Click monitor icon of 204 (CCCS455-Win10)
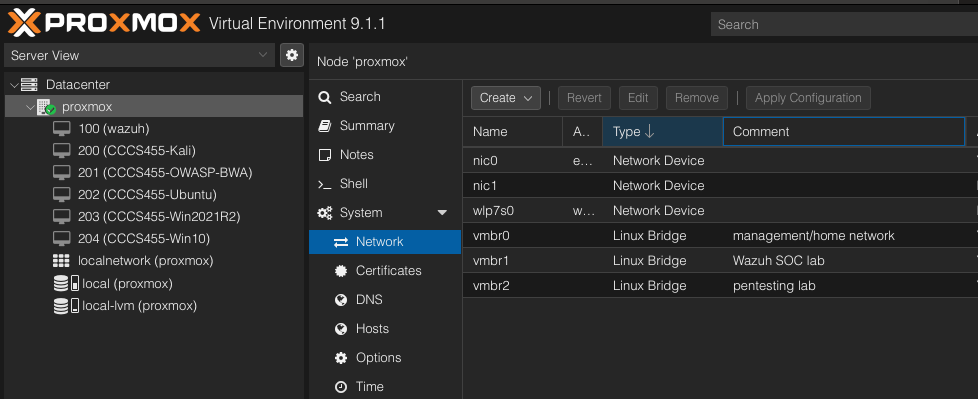This screenshot has width=978, height=399. [61, 239]
